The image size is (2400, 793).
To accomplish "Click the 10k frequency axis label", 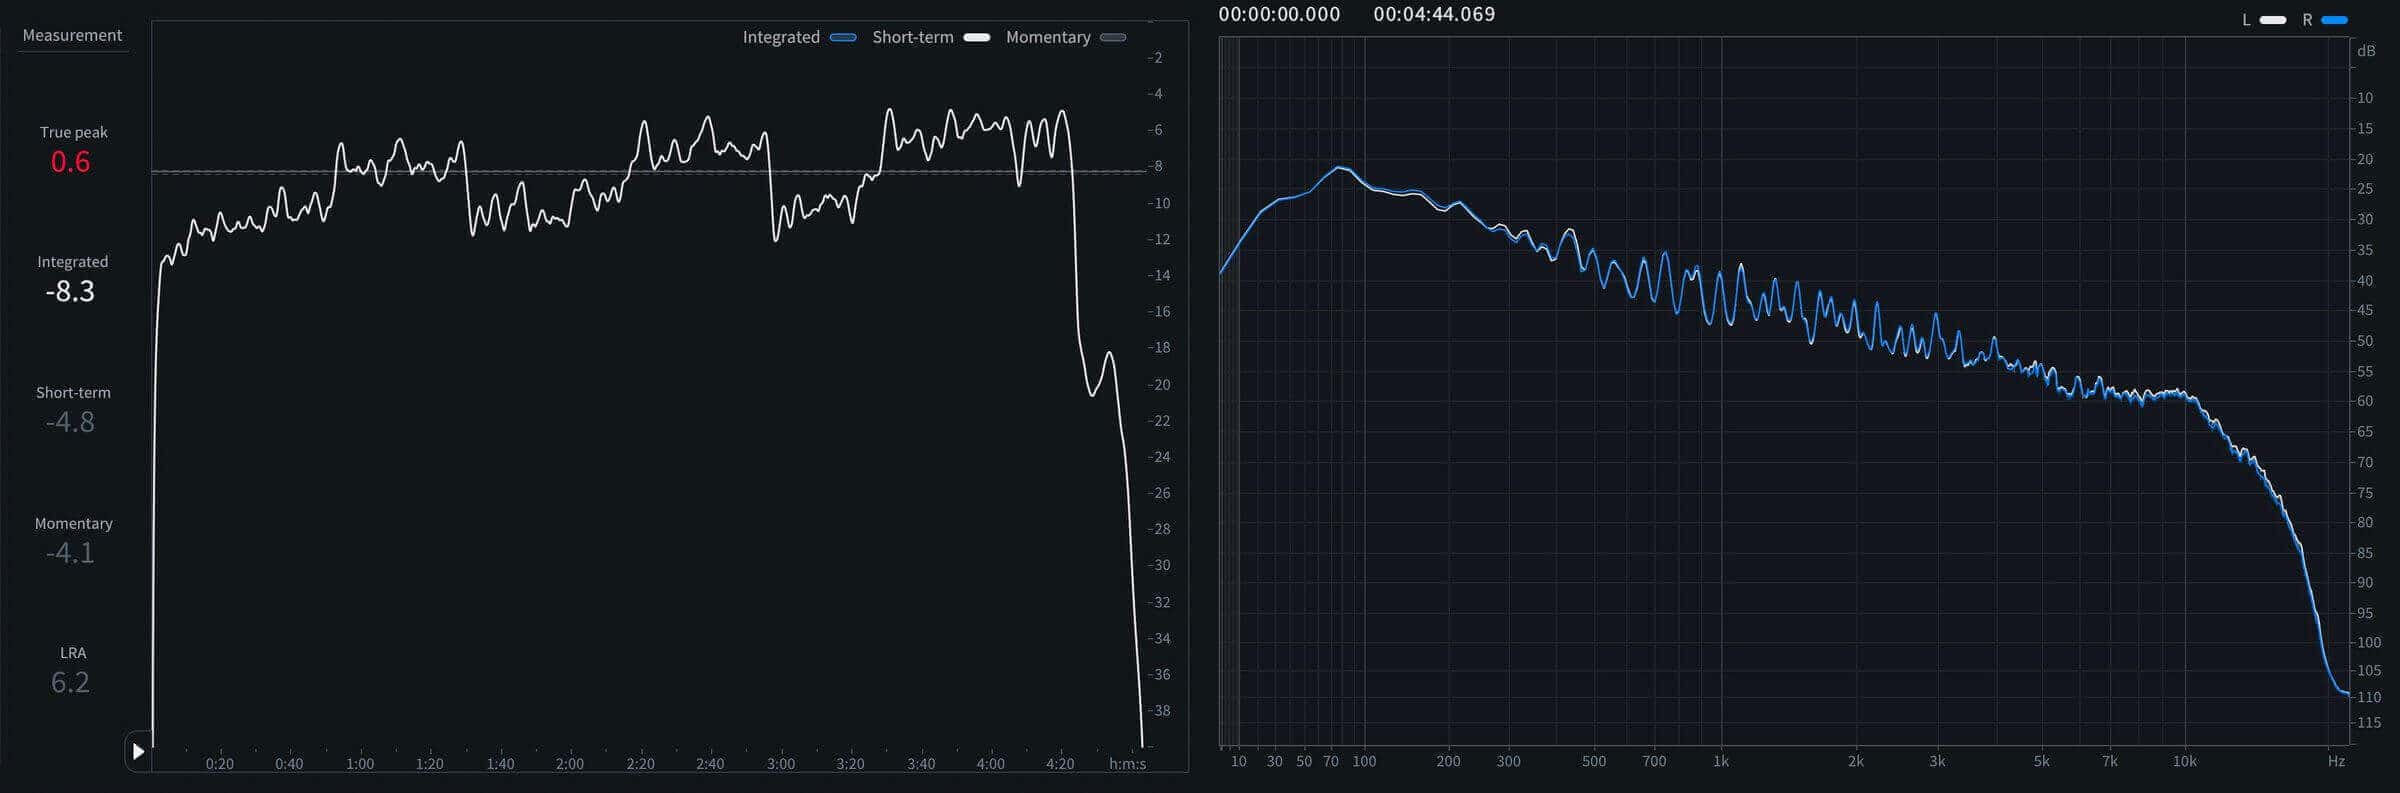I will tap(2185, 761).
